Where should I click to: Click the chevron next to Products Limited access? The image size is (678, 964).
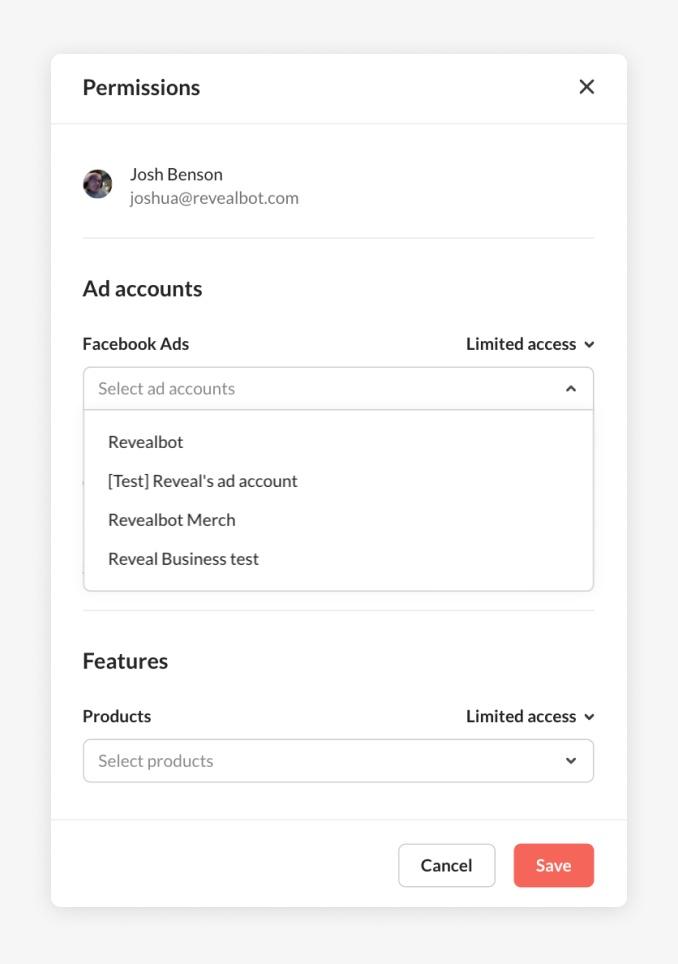[589, 717]
